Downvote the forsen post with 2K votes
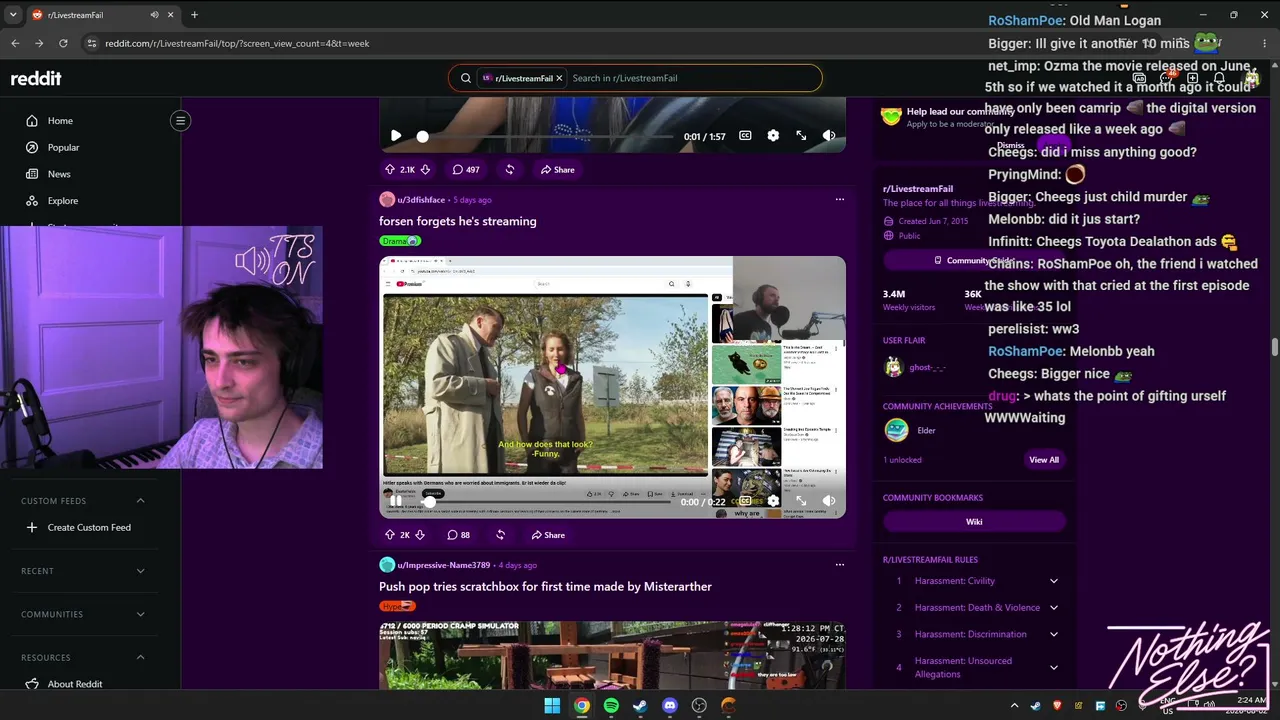The width and height of the screenshot is (1280, 720). (419, 535)
